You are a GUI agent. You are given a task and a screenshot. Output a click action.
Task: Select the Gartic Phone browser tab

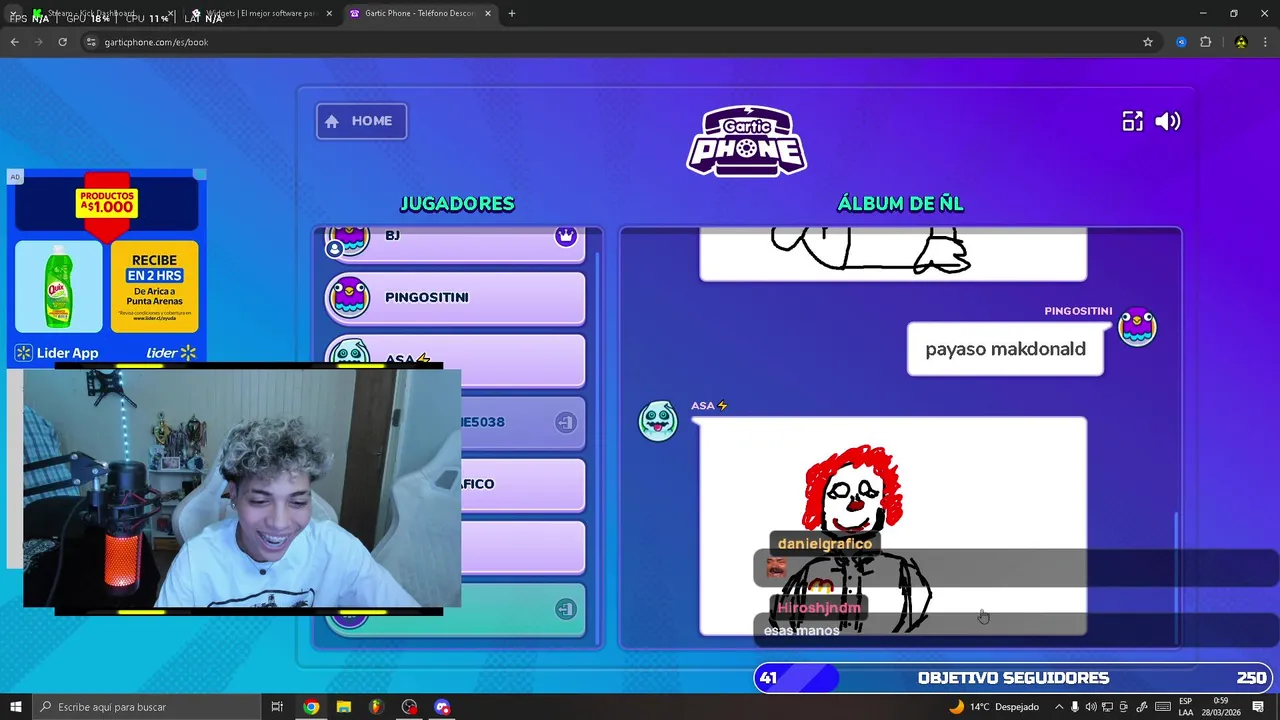pyautogui.click(x=419, y=14)
